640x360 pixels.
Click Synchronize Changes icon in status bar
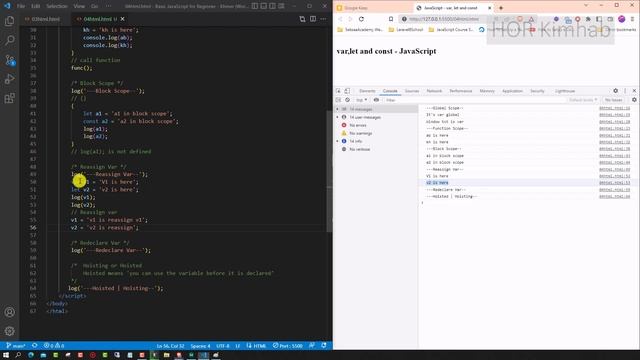pos(34,346)
